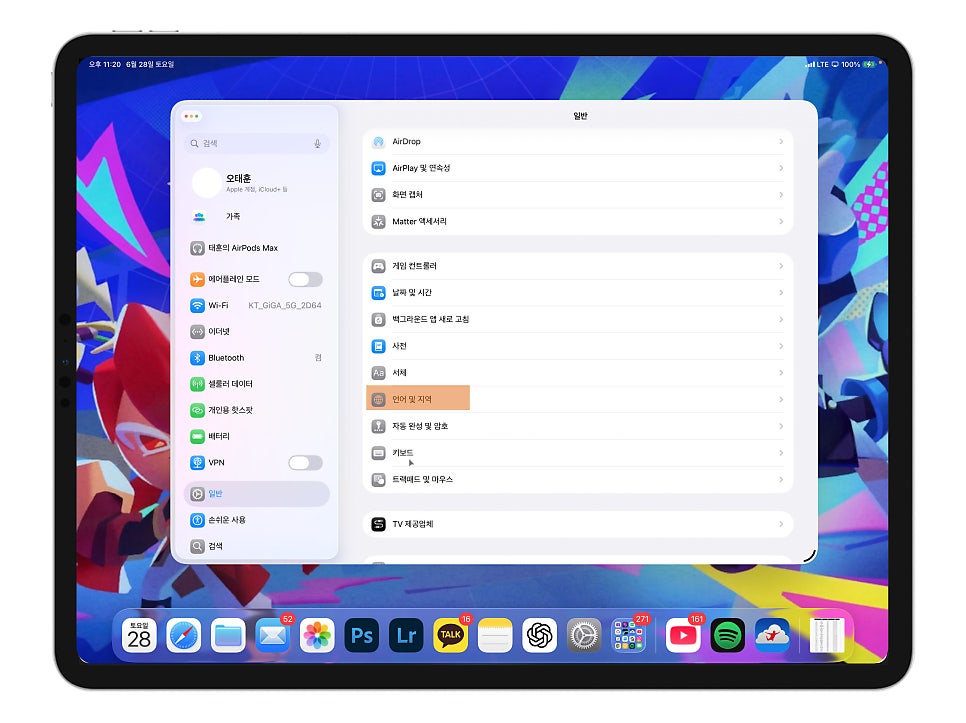
Task: Expand 서체 row chevron
Action: [x=781, y=373]
